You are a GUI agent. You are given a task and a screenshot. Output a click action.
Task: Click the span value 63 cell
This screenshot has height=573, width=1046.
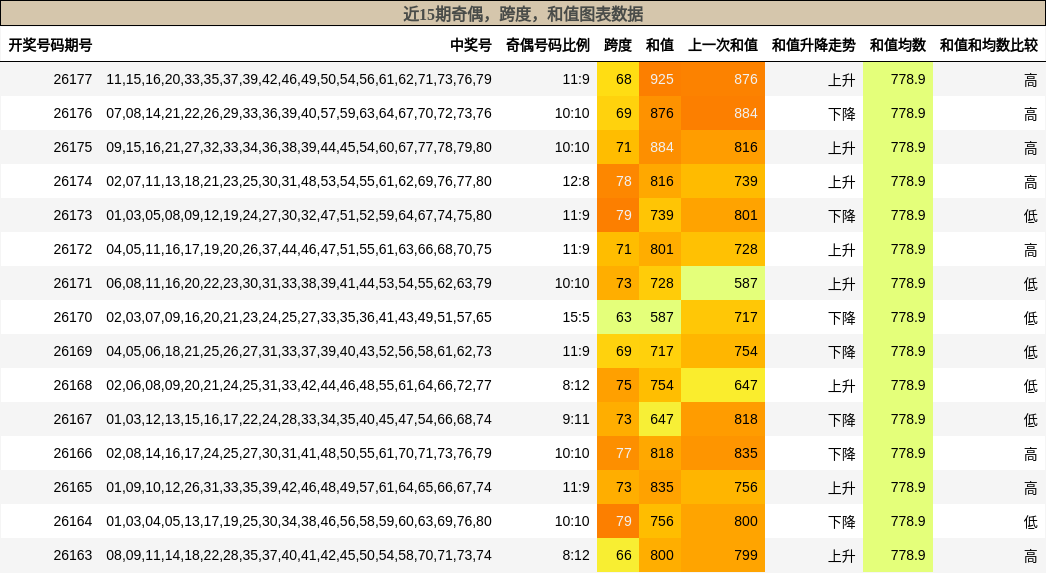coord(618,318)
